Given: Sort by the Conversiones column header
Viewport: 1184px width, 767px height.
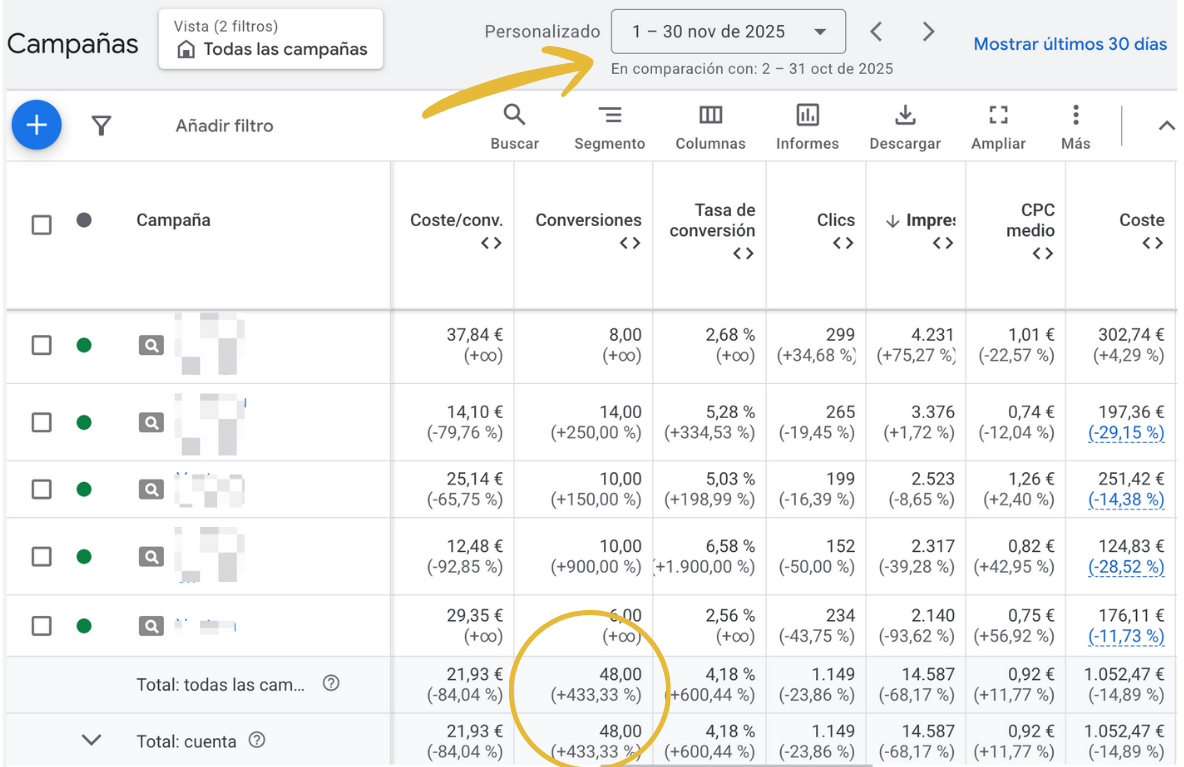Looking at the screenshot, I should click(588, 220).
